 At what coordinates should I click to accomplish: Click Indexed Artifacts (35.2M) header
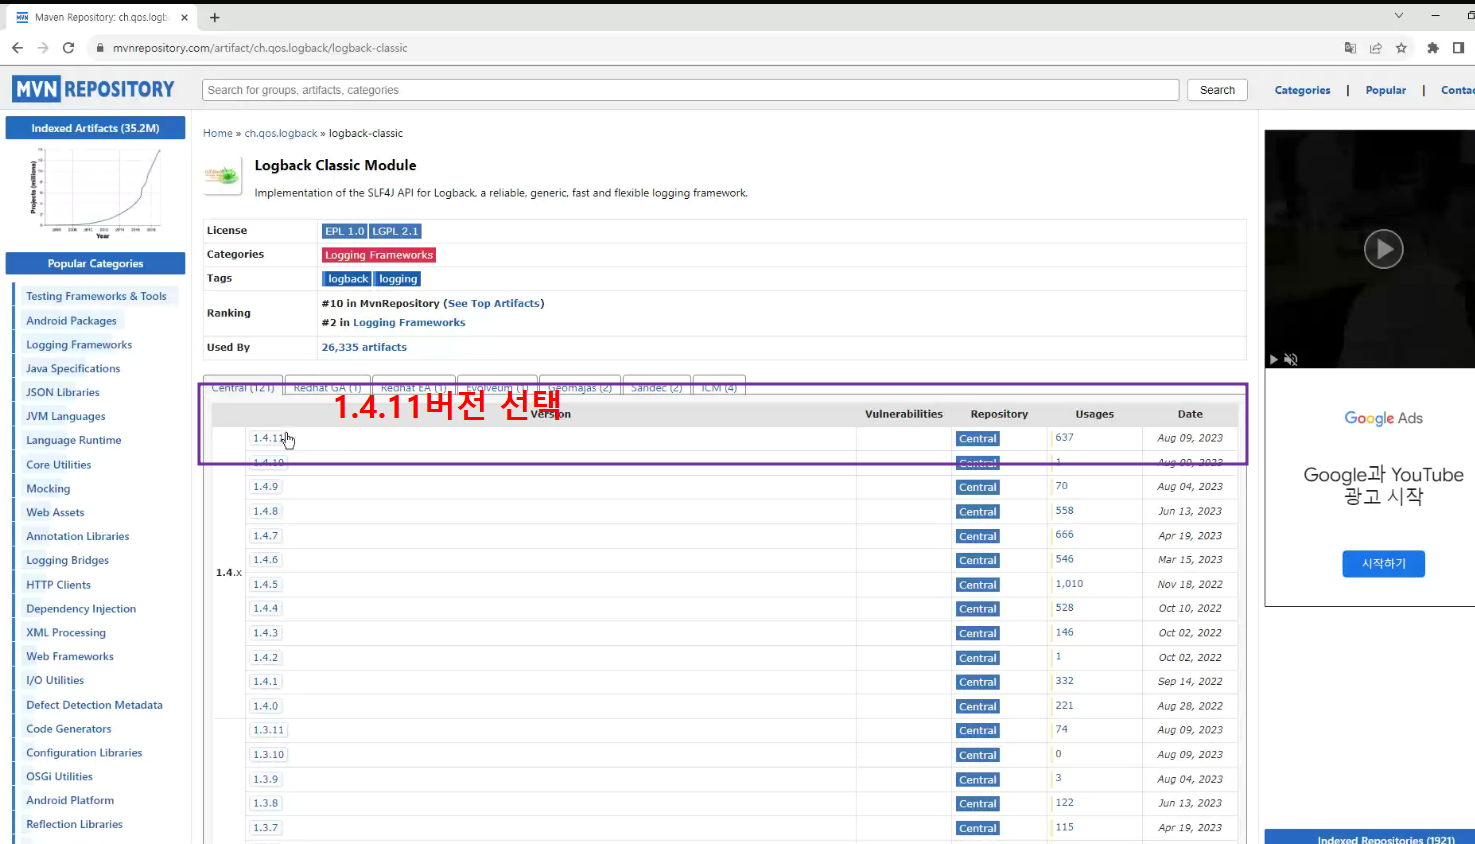(95, 128)
